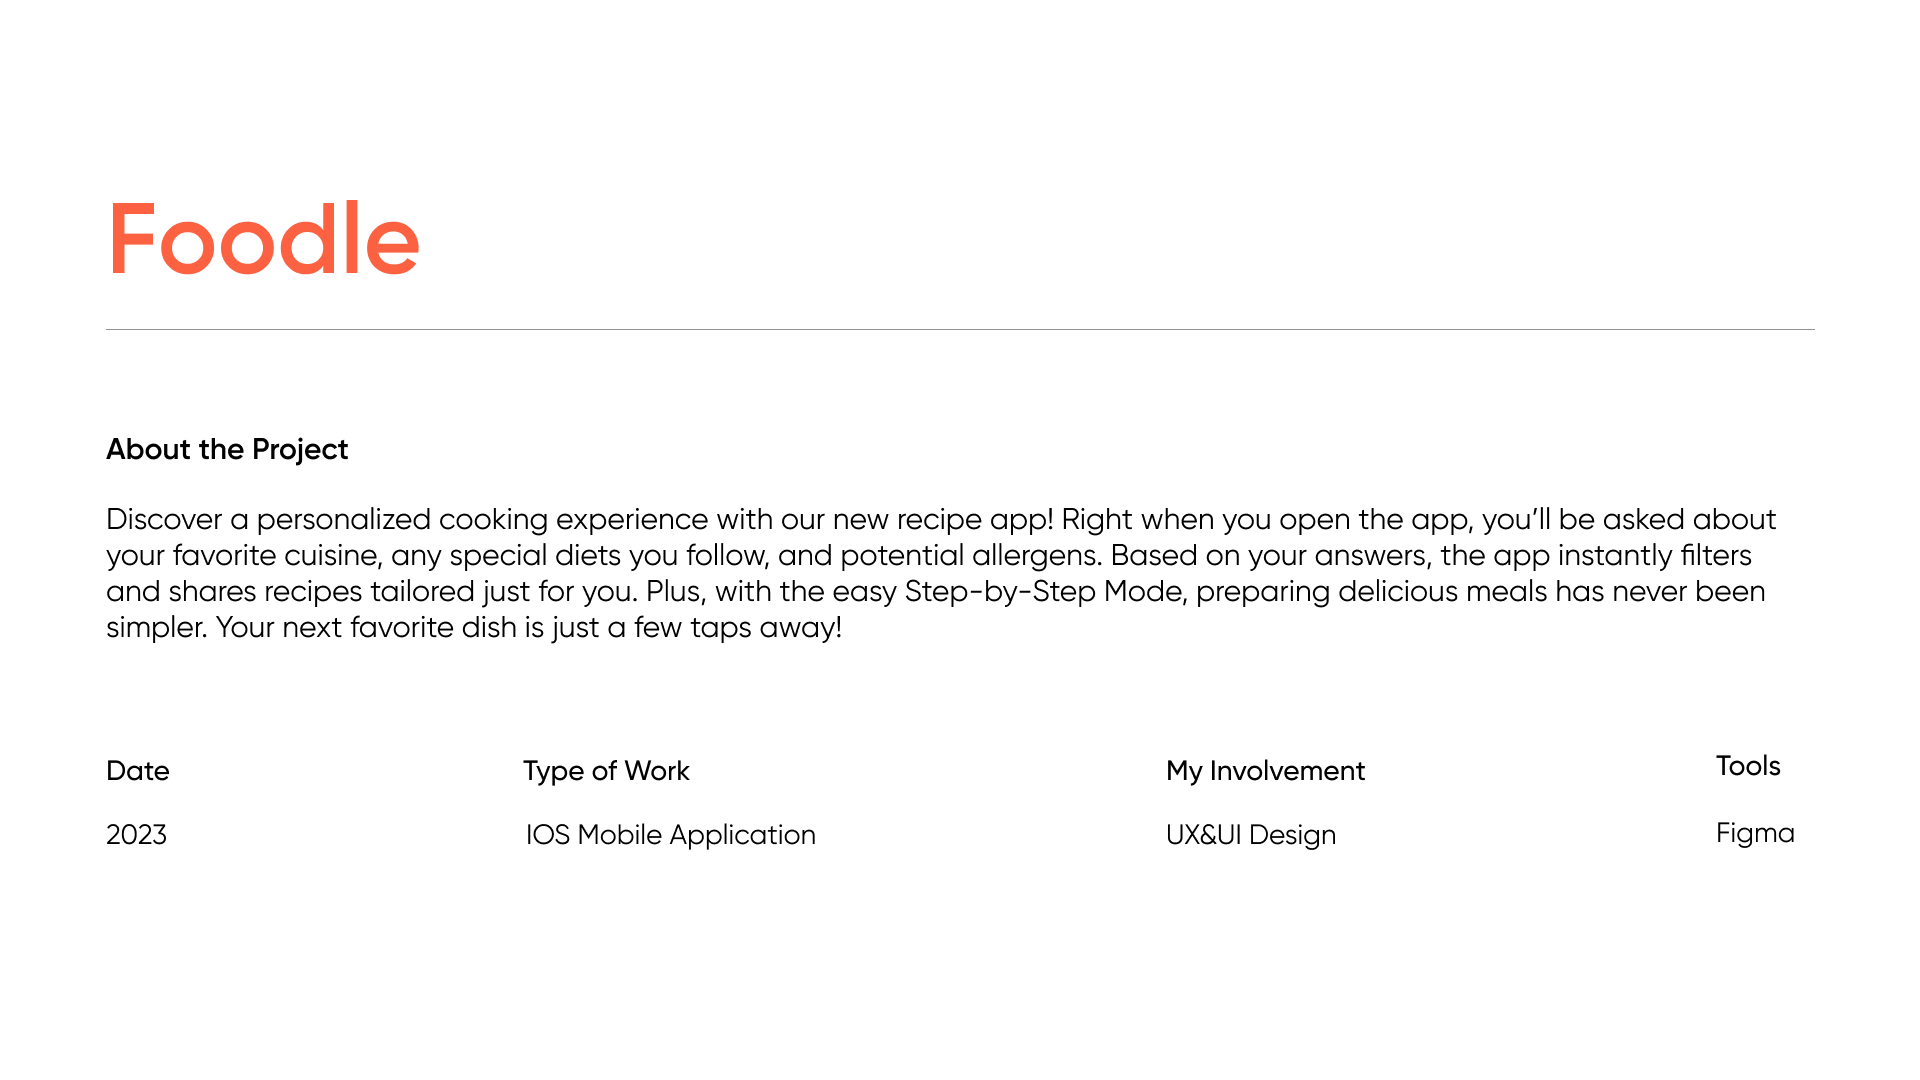Click the Type of Work label

606,771
